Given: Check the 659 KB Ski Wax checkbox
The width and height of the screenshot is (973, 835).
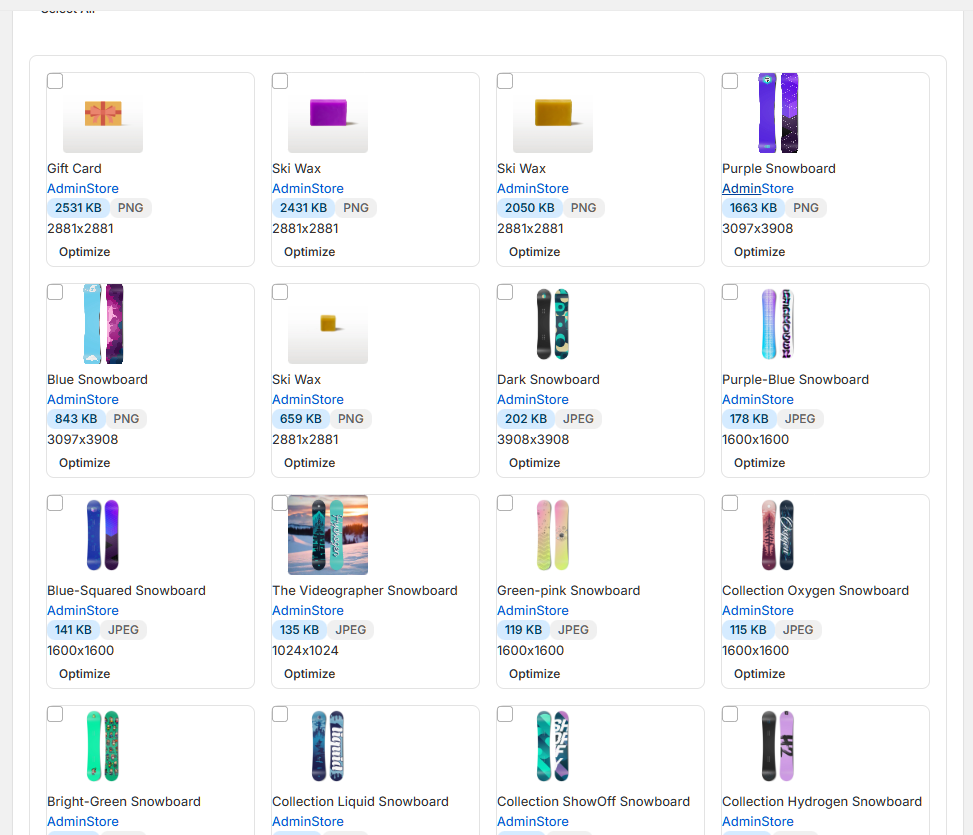Looking at the screenshot, I should (x=280, y=292).
